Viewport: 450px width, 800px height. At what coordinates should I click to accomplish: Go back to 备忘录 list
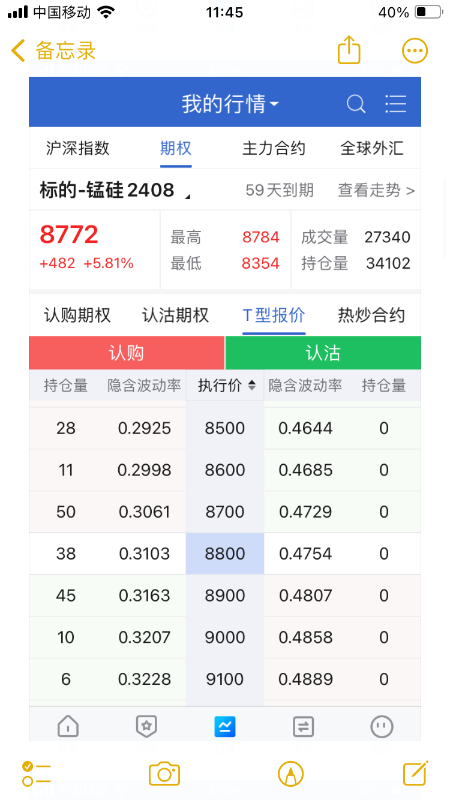click(53, 51)
